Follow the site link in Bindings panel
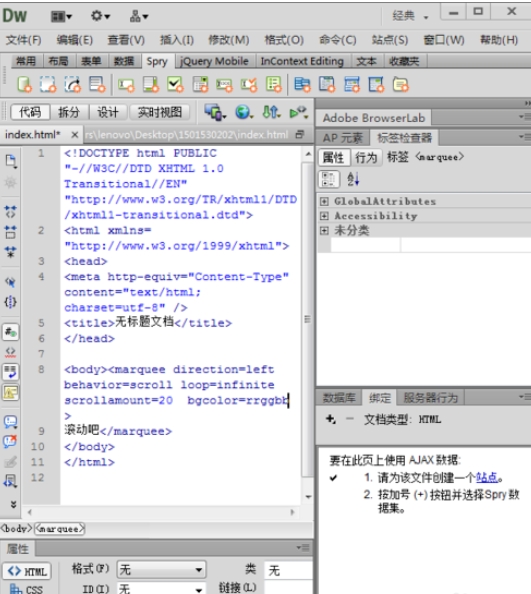This screenshot has height=594, width=531. (x=487, y=477)
